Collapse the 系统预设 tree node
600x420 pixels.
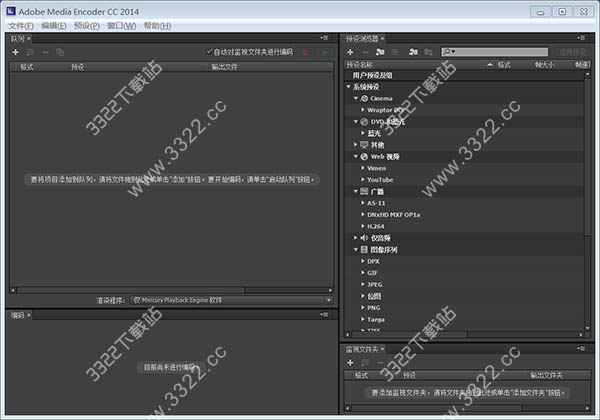(x=349, y=87)
